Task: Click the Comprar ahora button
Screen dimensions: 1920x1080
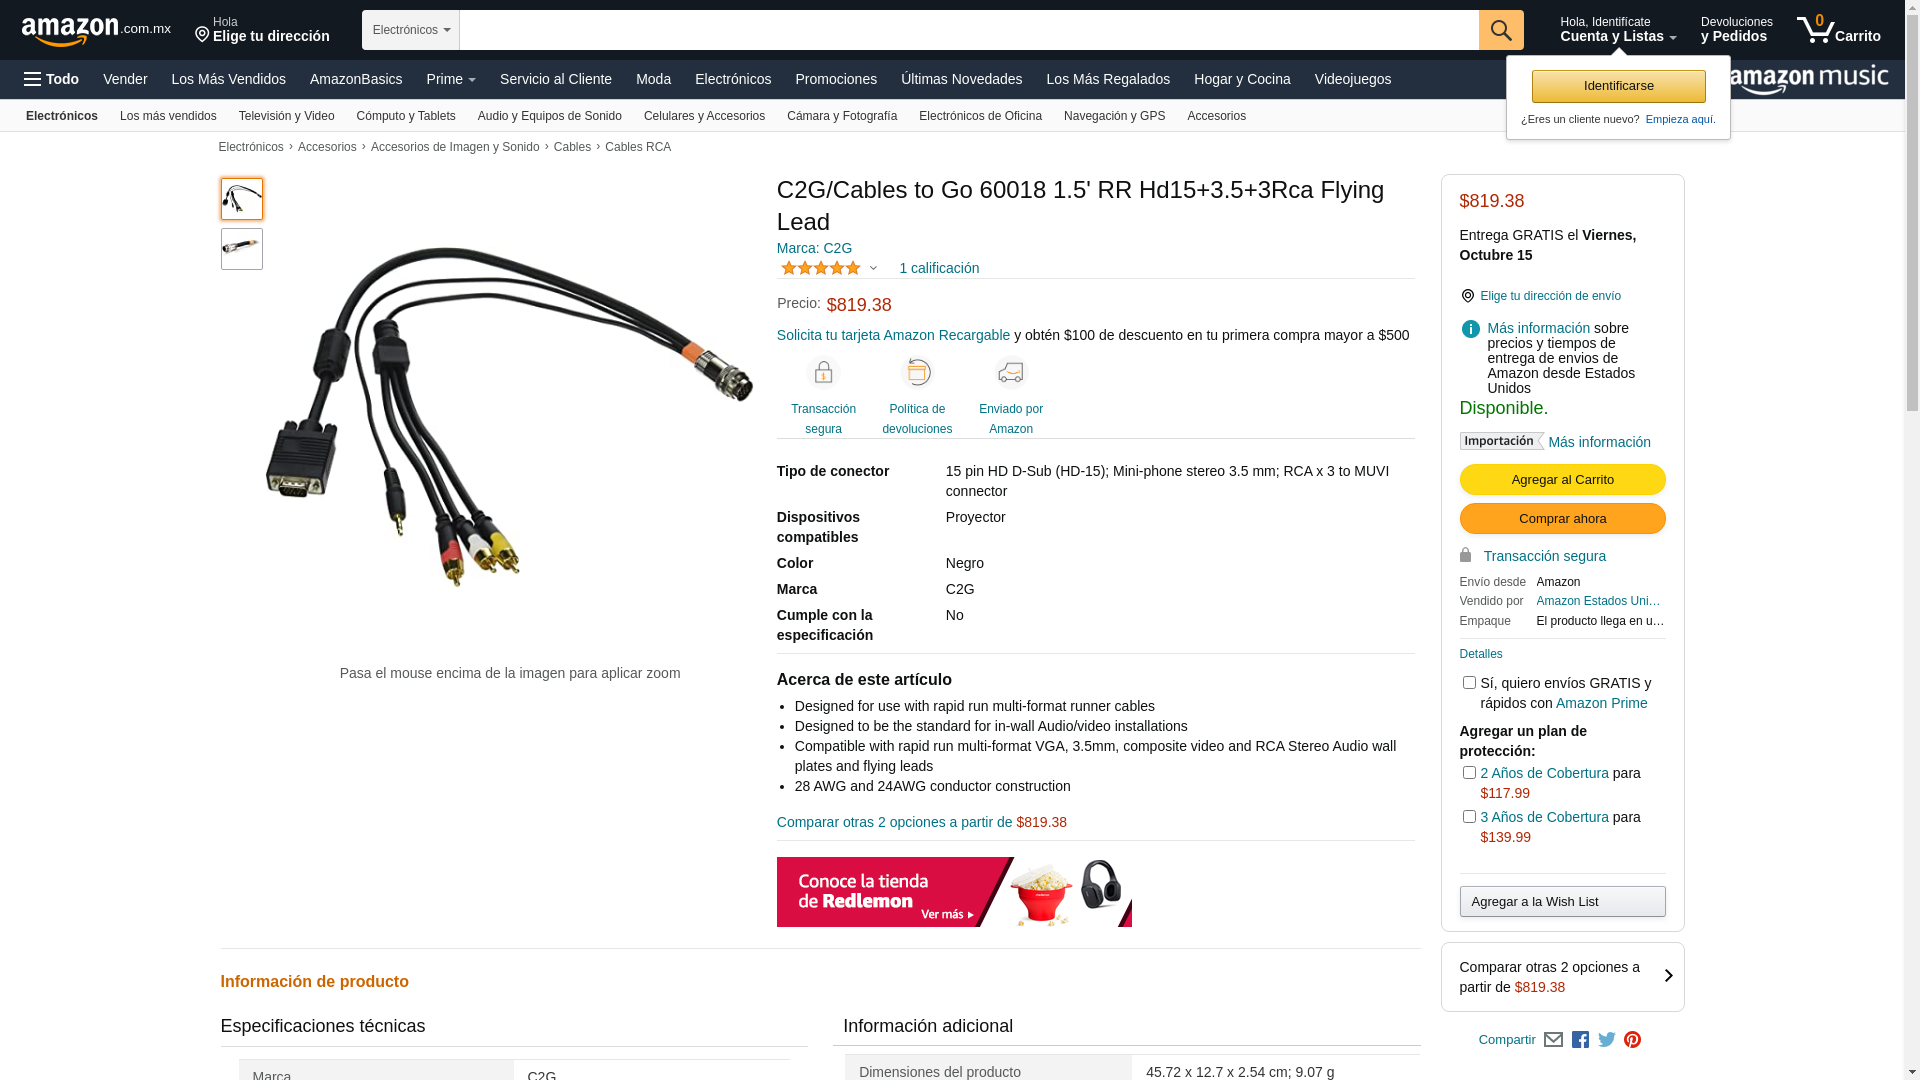Action: tap(1562, 519)
